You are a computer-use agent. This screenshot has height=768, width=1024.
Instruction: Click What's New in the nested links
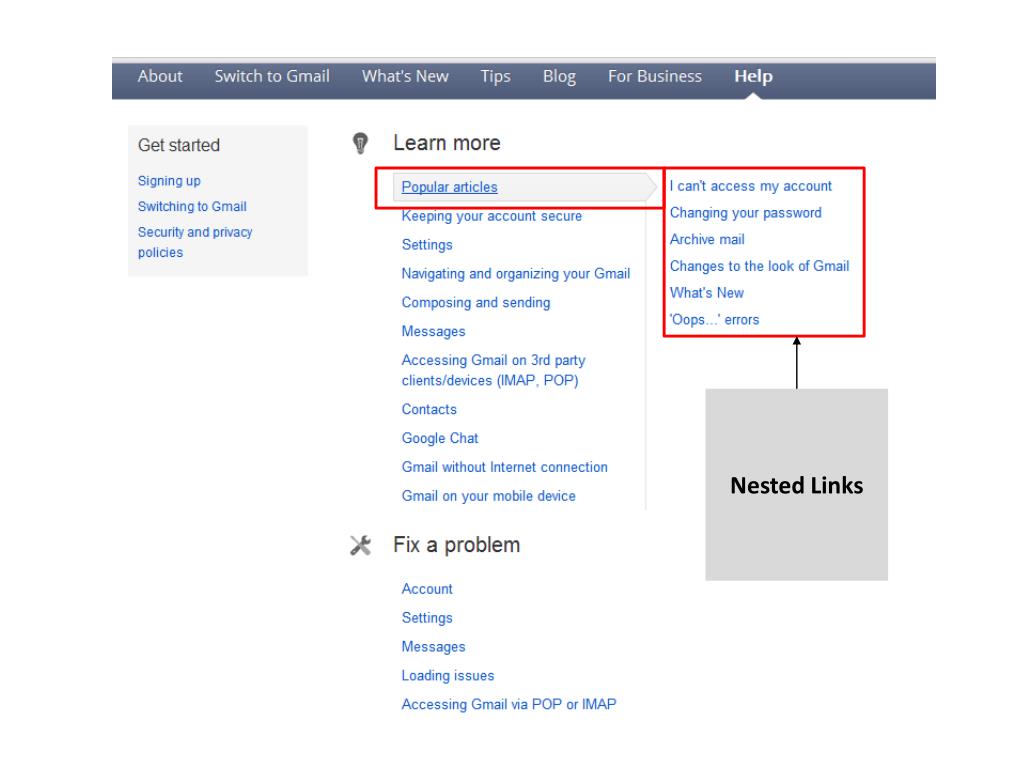click(x=707, y=293)
